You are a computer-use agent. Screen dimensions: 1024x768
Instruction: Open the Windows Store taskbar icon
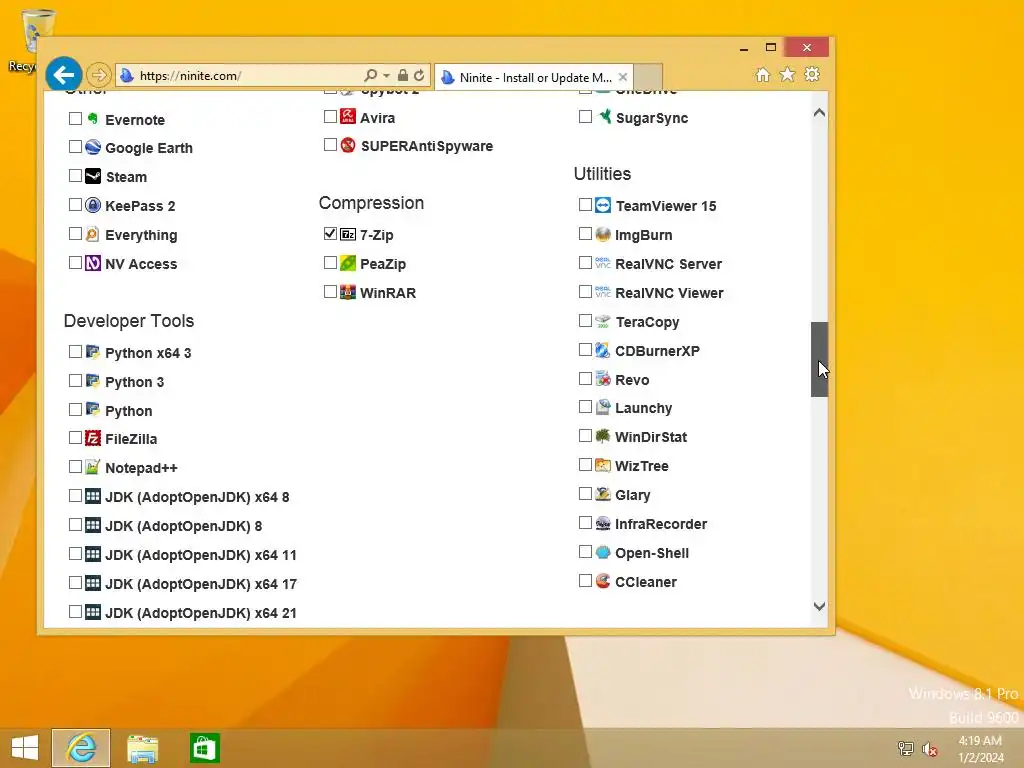pyautogui.click(x=204, y=748)
